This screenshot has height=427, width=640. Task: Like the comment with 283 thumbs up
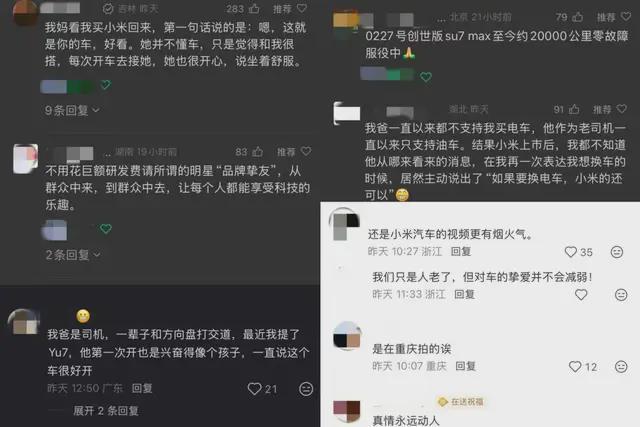[254, 8]
